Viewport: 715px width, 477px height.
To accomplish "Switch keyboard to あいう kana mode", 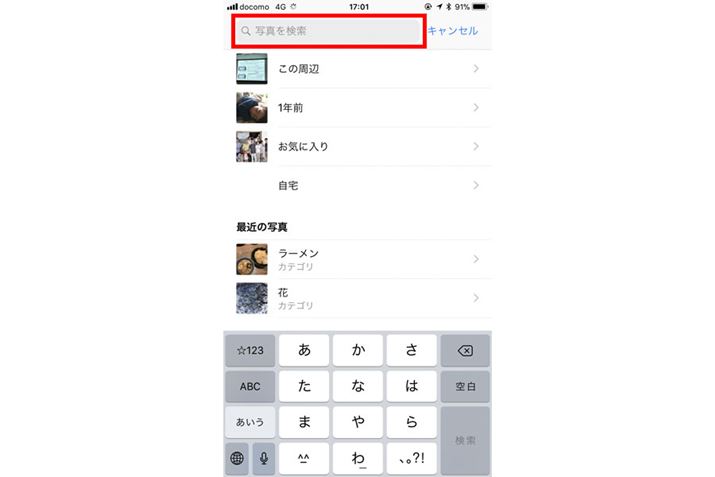I will tap(250, 422).
